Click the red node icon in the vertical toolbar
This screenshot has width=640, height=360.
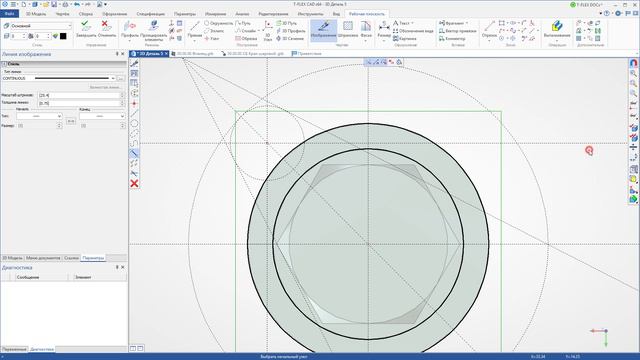134,103
